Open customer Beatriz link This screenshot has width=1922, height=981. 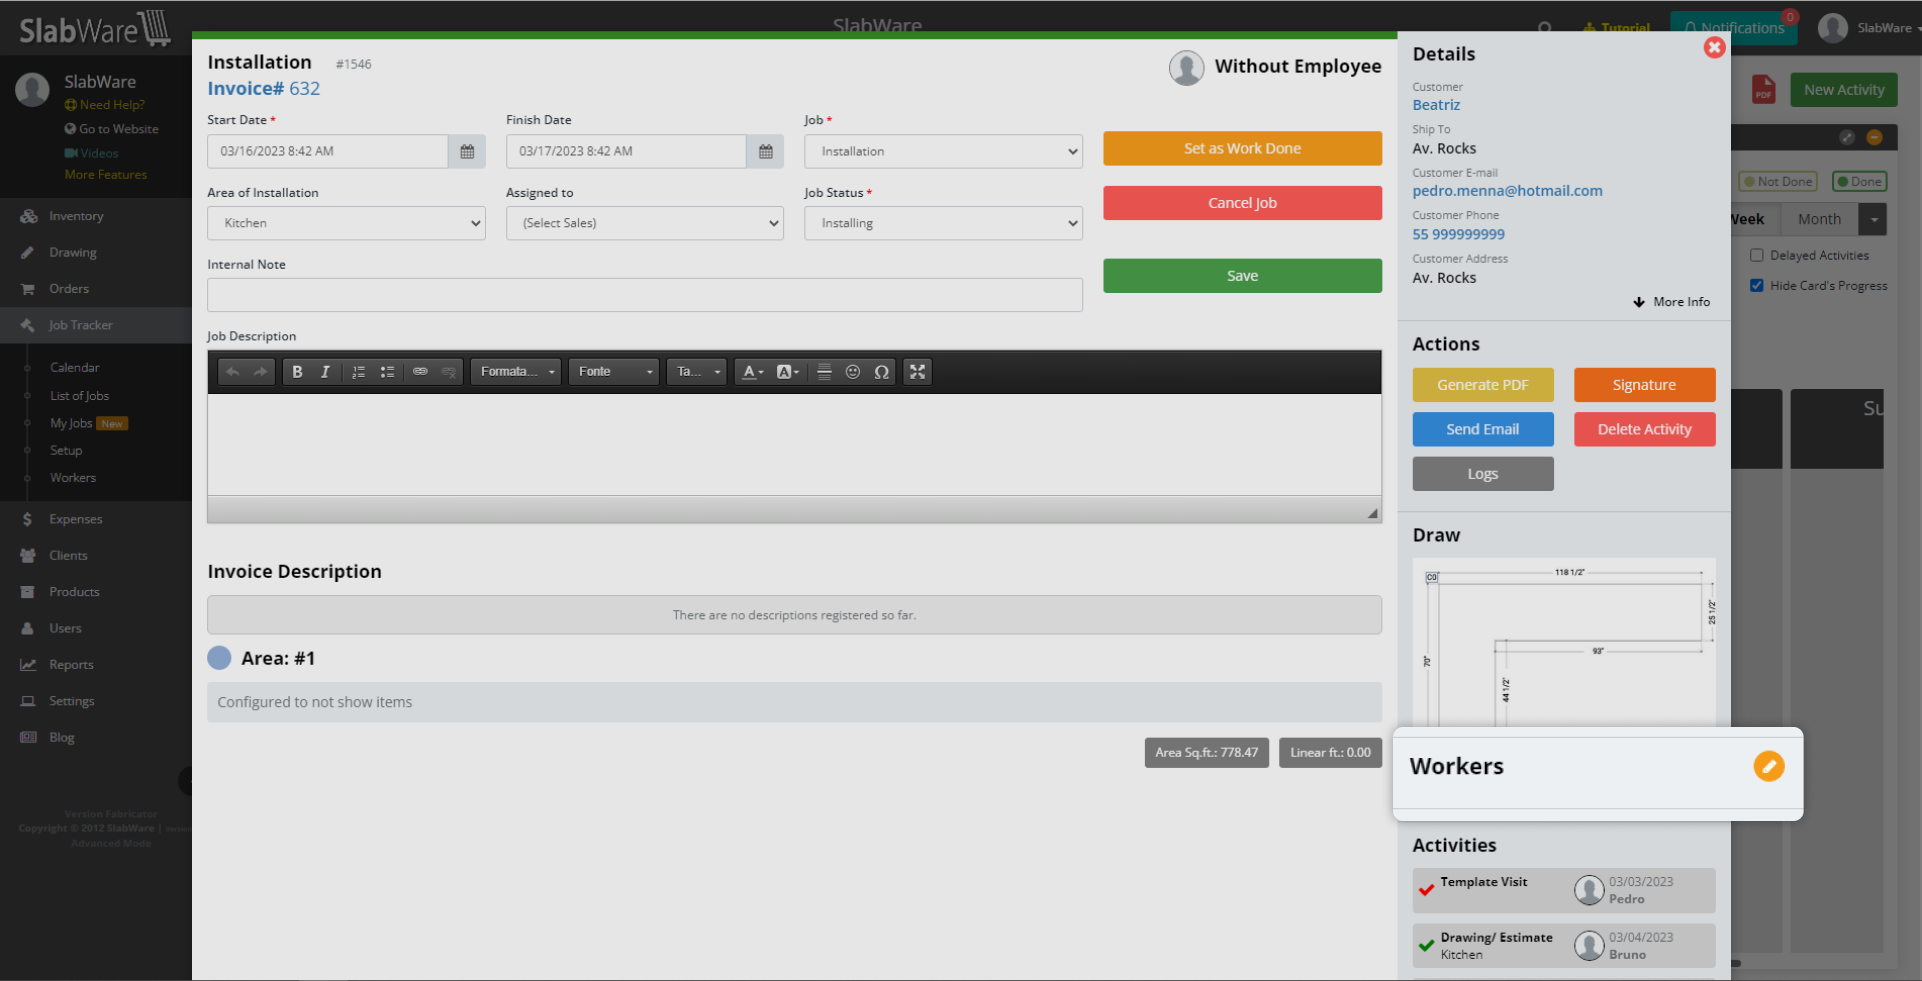[x=1436, y=105]
